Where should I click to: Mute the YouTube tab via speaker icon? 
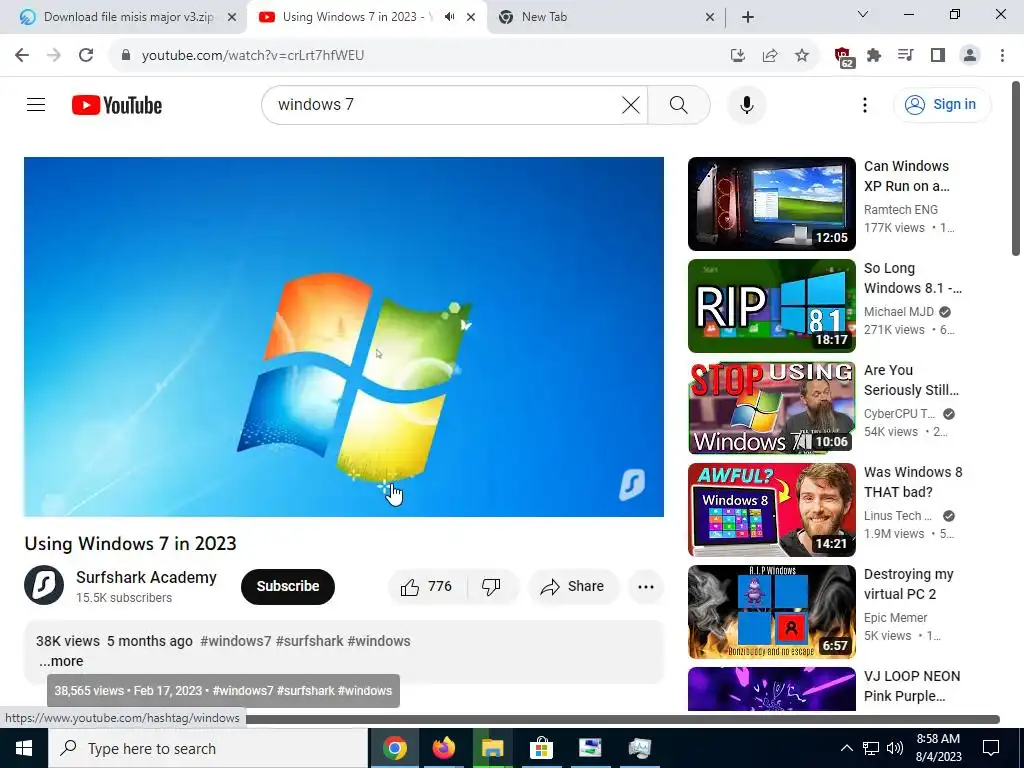tap(449, 17)
